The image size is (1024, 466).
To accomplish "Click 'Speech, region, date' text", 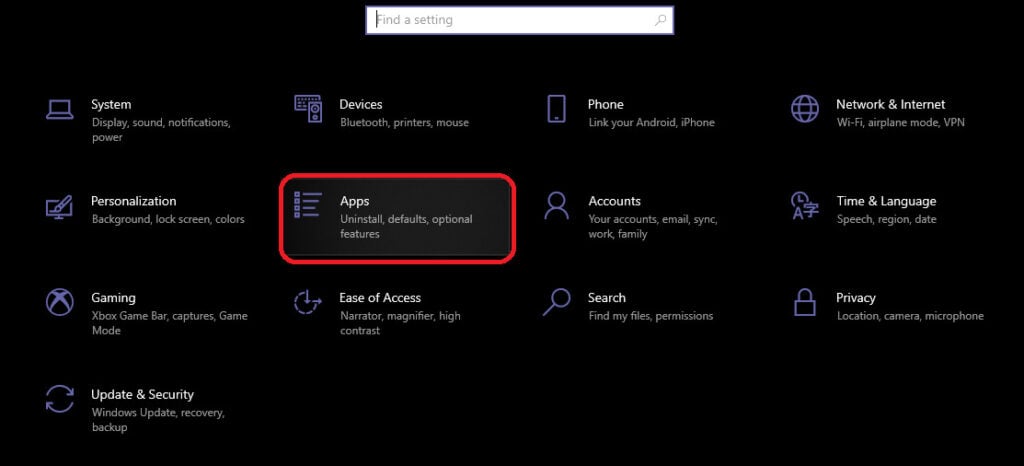I will [886, 219].
